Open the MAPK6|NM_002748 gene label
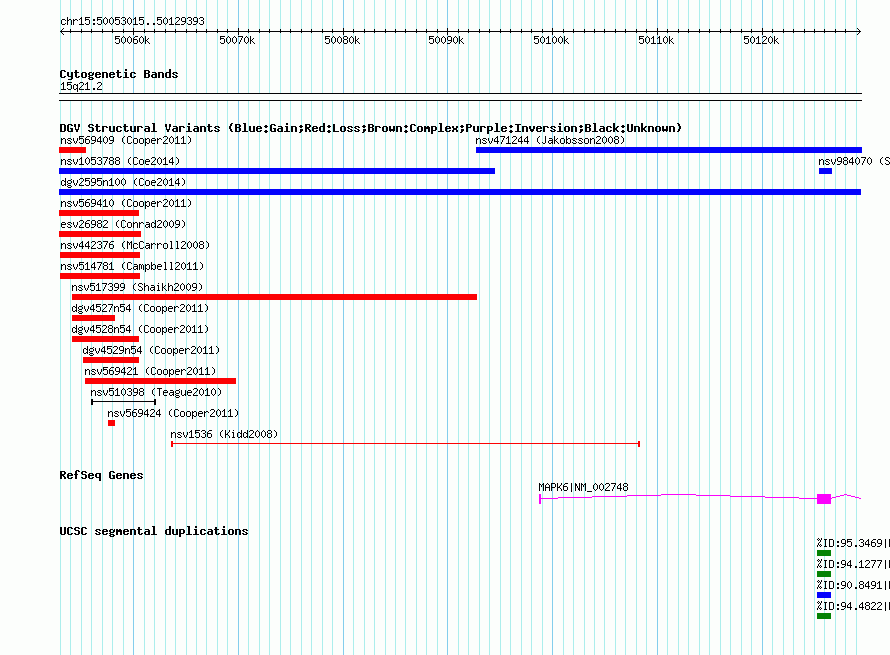Screen dimensions: 890x655 coord(583,487)
